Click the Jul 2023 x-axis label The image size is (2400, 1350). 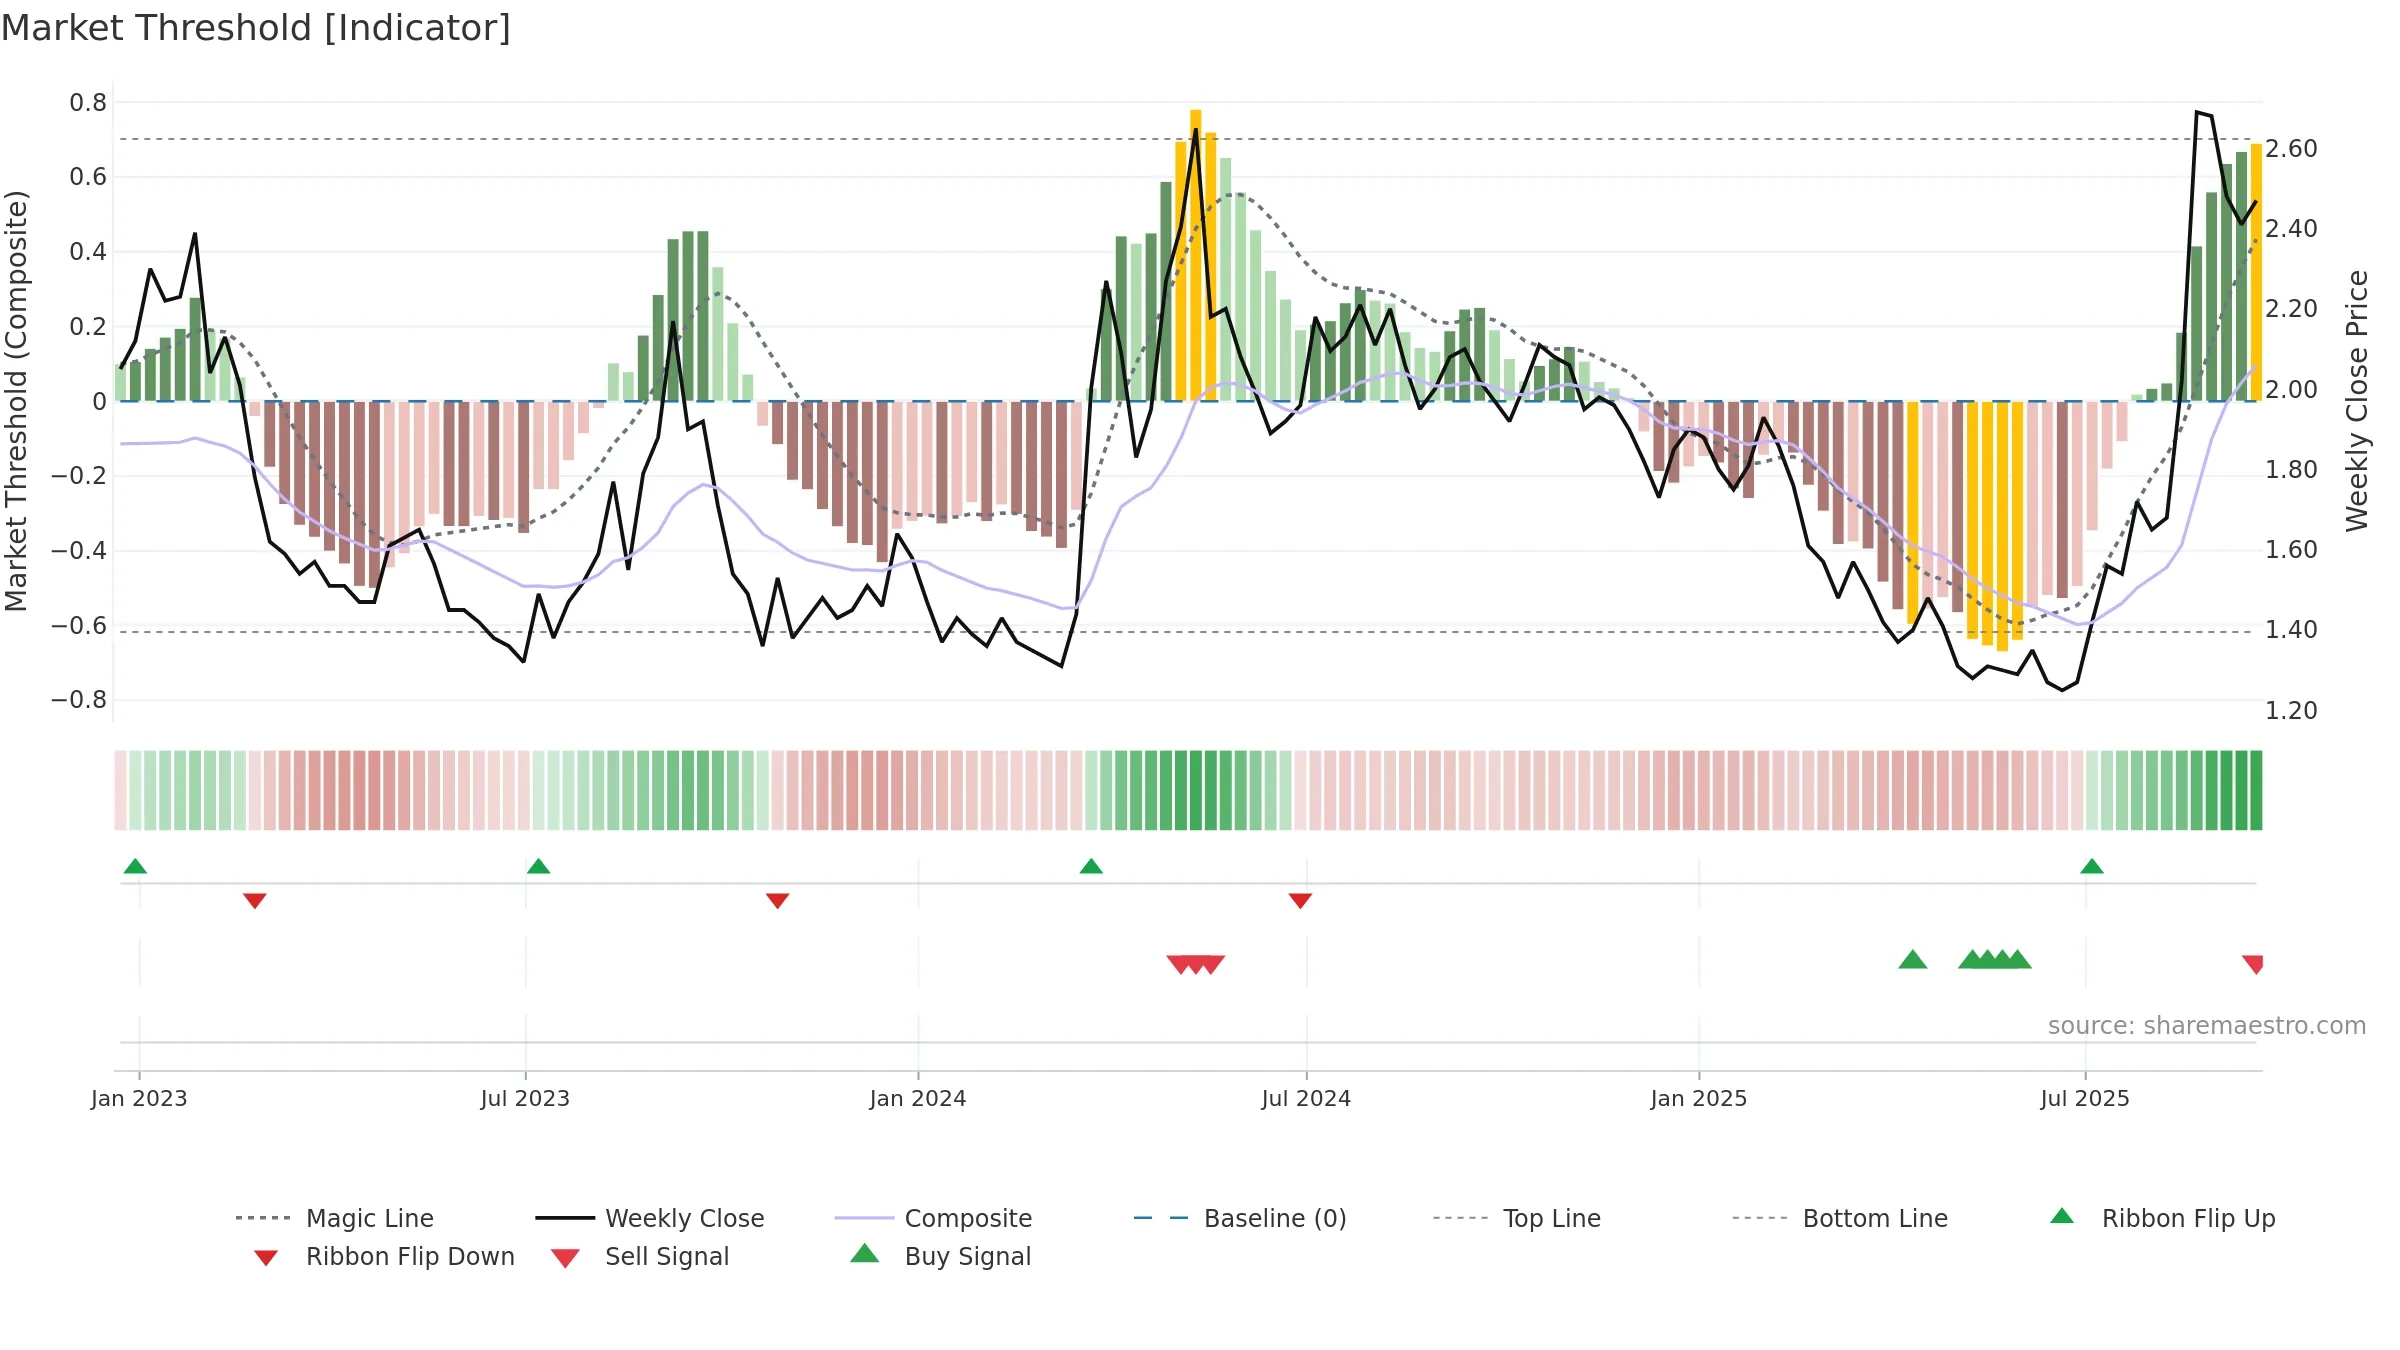525,1099
